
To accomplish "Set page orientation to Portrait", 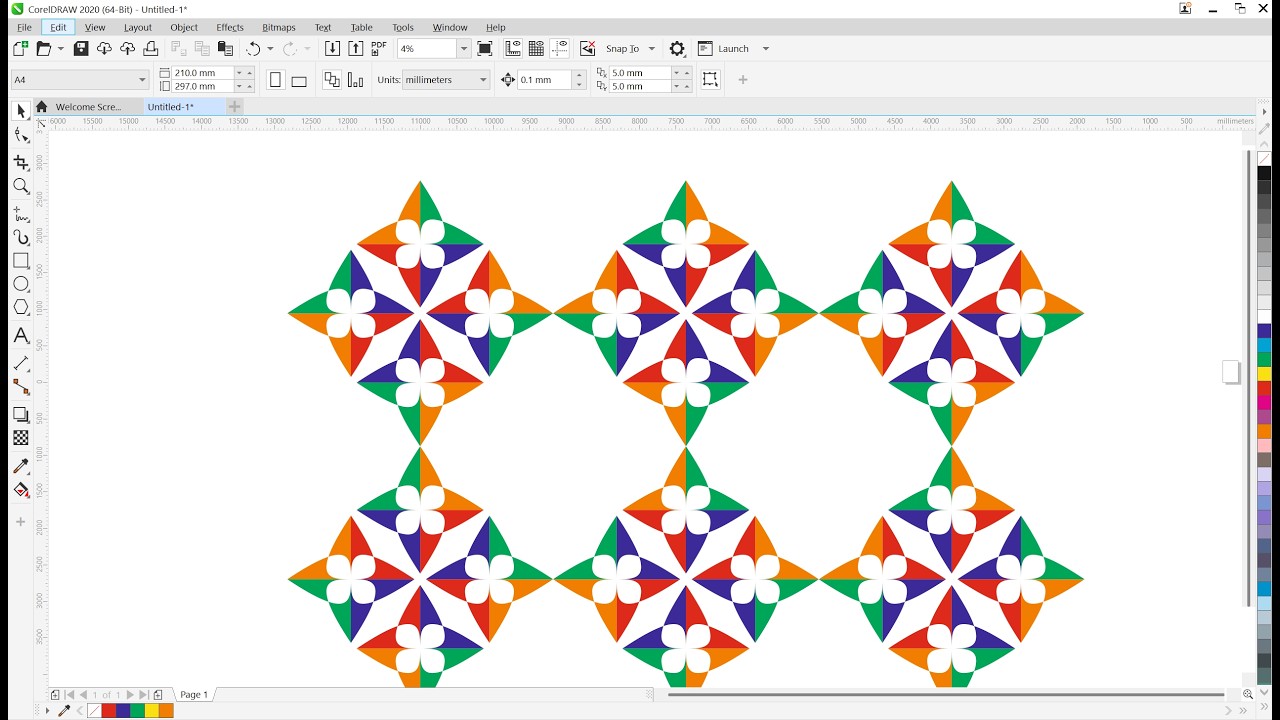I will [x=276, y=80].
